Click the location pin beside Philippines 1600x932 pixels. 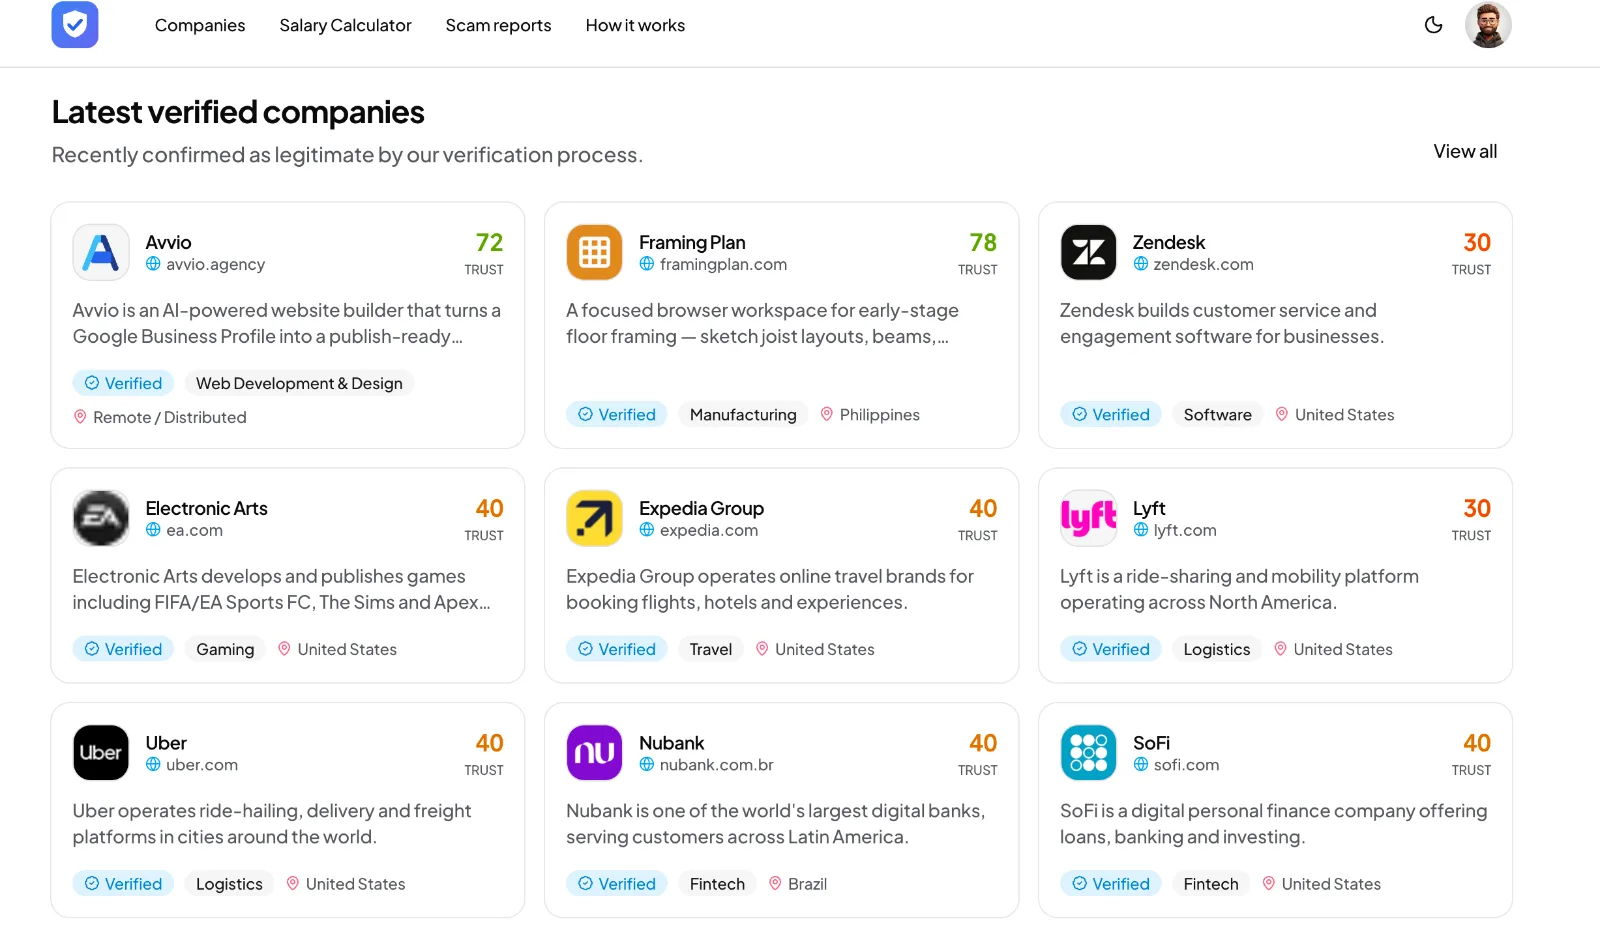pos(827,414)
